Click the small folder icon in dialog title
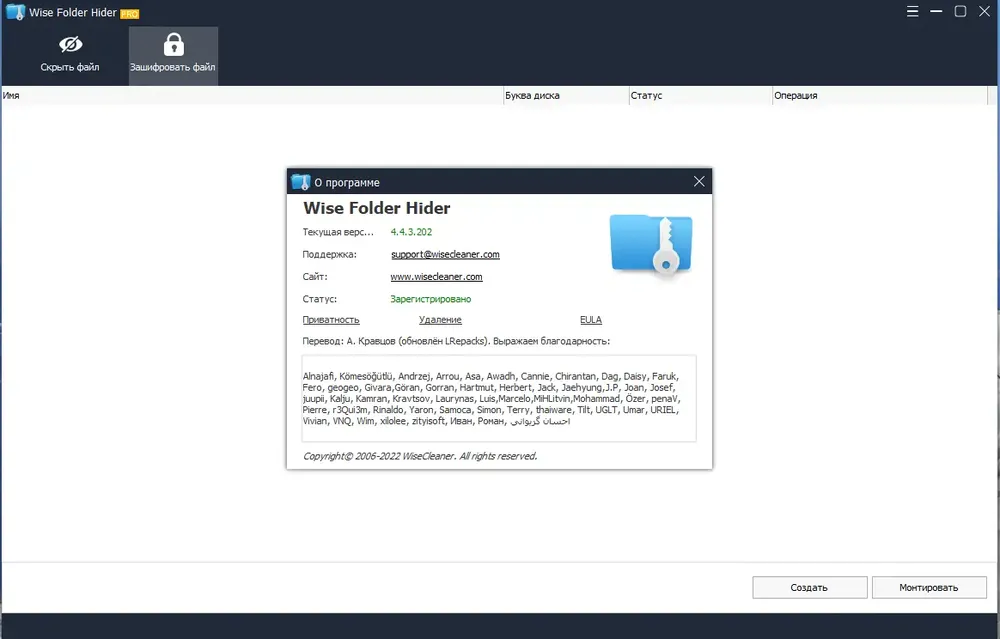The image size is (1000, 639). coord(300,182)
